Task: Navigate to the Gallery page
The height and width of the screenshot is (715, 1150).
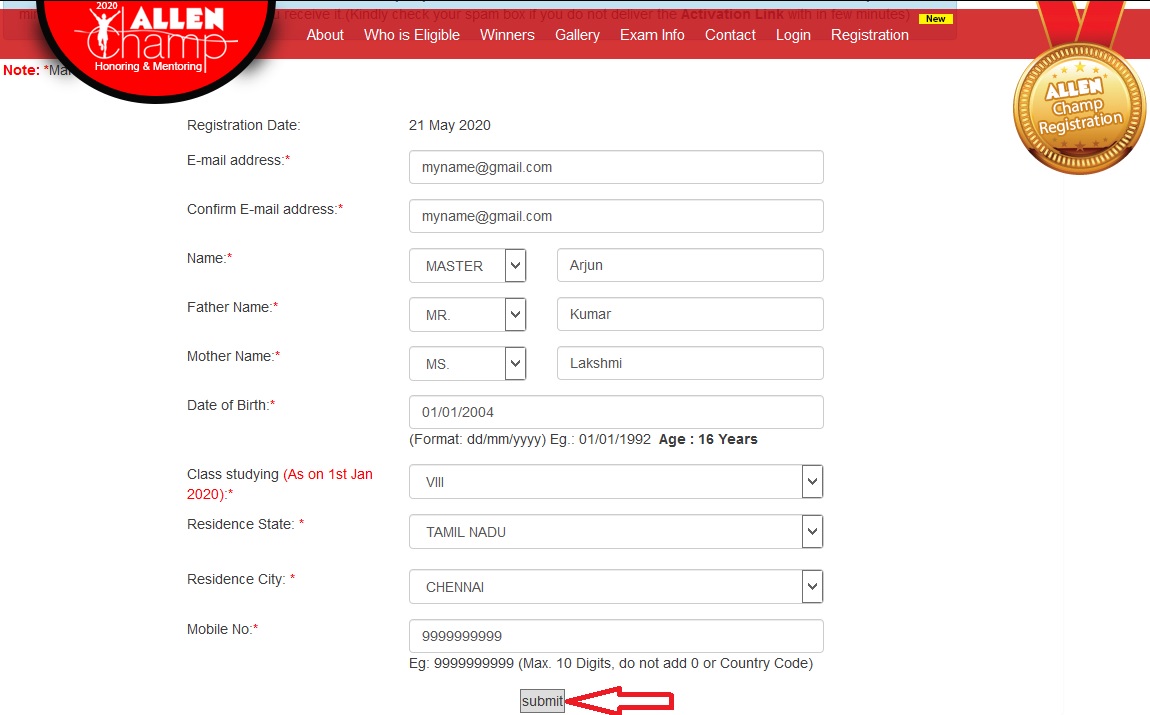Action: 577,35
